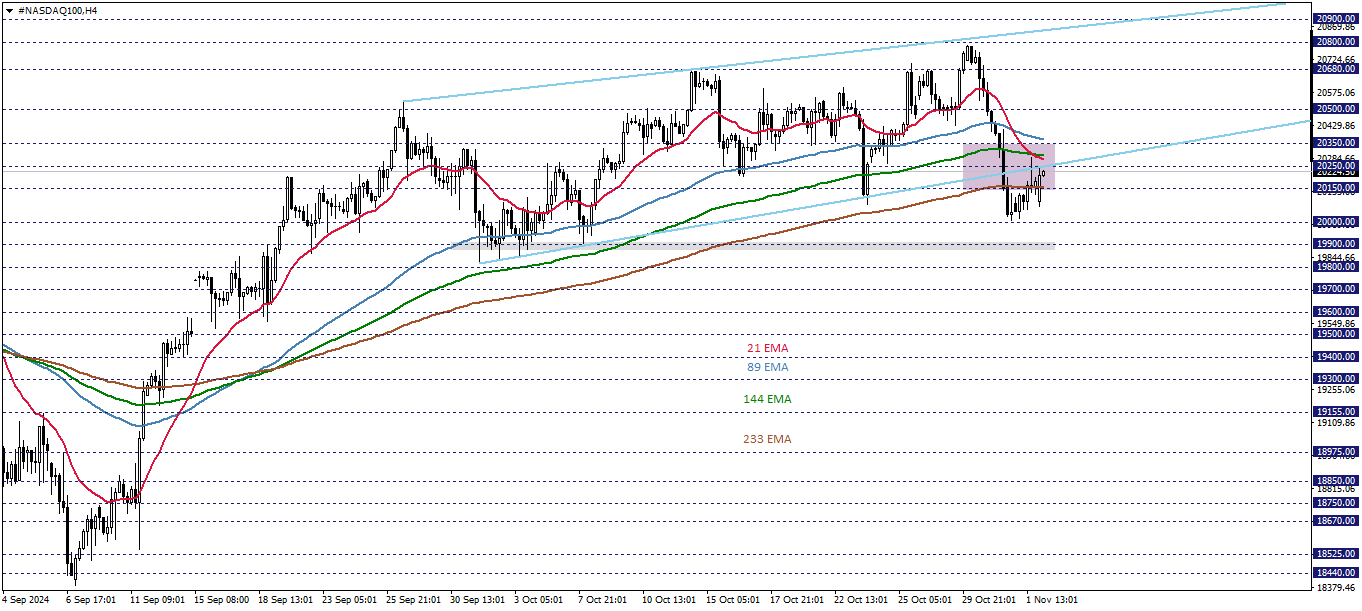
Task: Click the 4 Sep 2024 date label
Action: (x=26, y=600)
